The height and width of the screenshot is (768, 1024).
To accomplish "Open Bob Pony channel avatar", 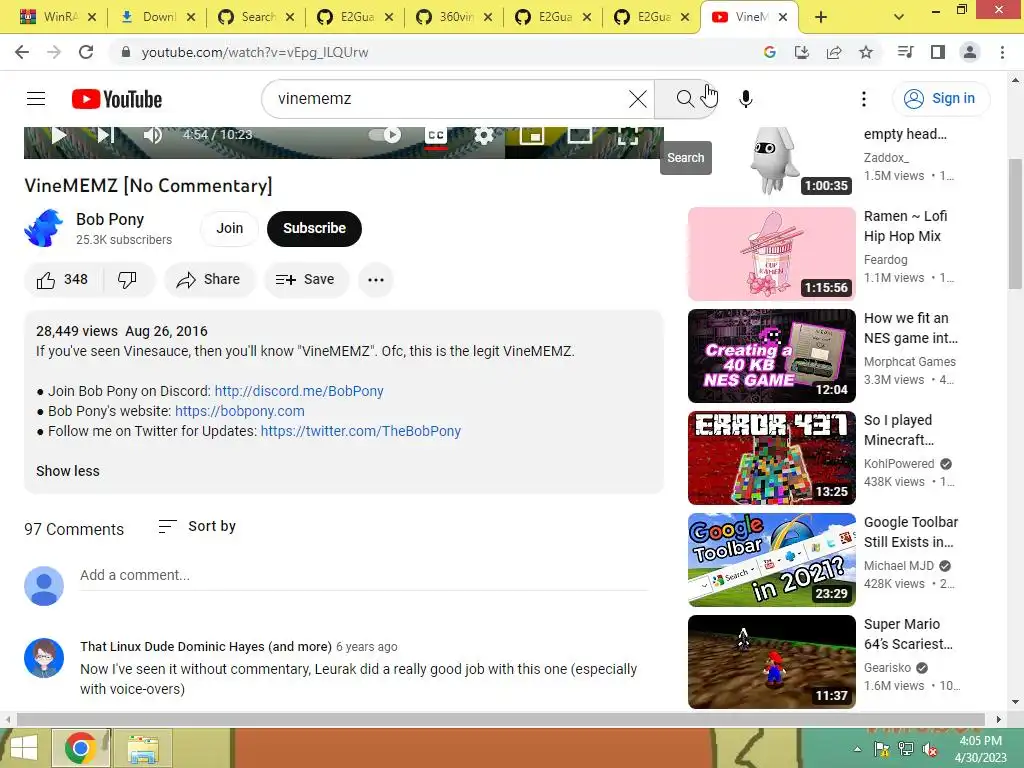I will click(x=44, y=228).
